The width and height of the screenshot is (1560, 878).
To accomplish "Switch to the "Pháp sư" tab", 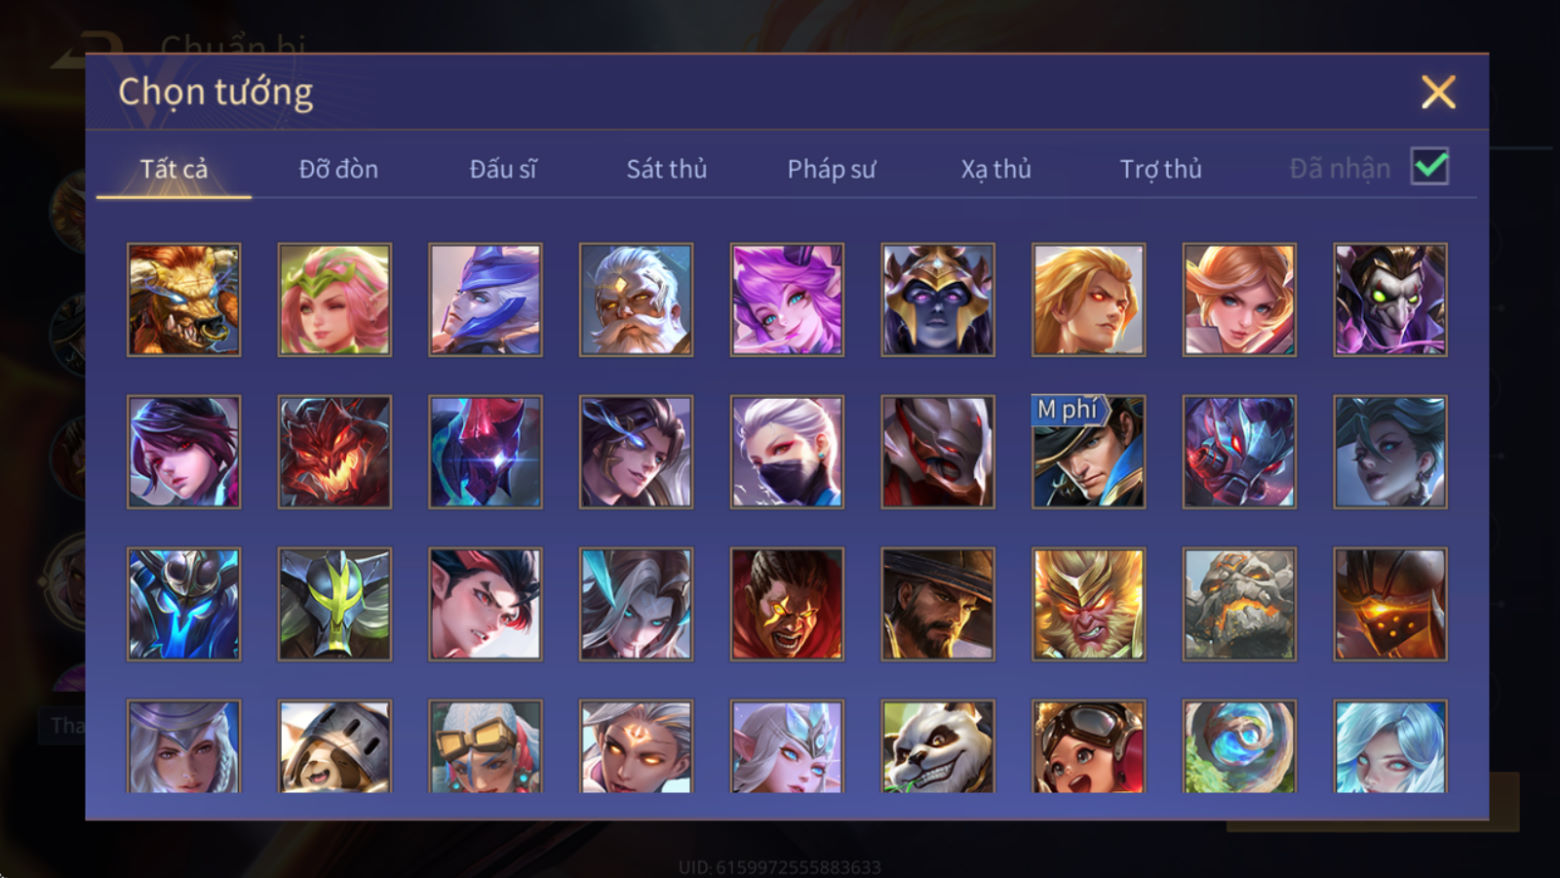I will 831,169.
